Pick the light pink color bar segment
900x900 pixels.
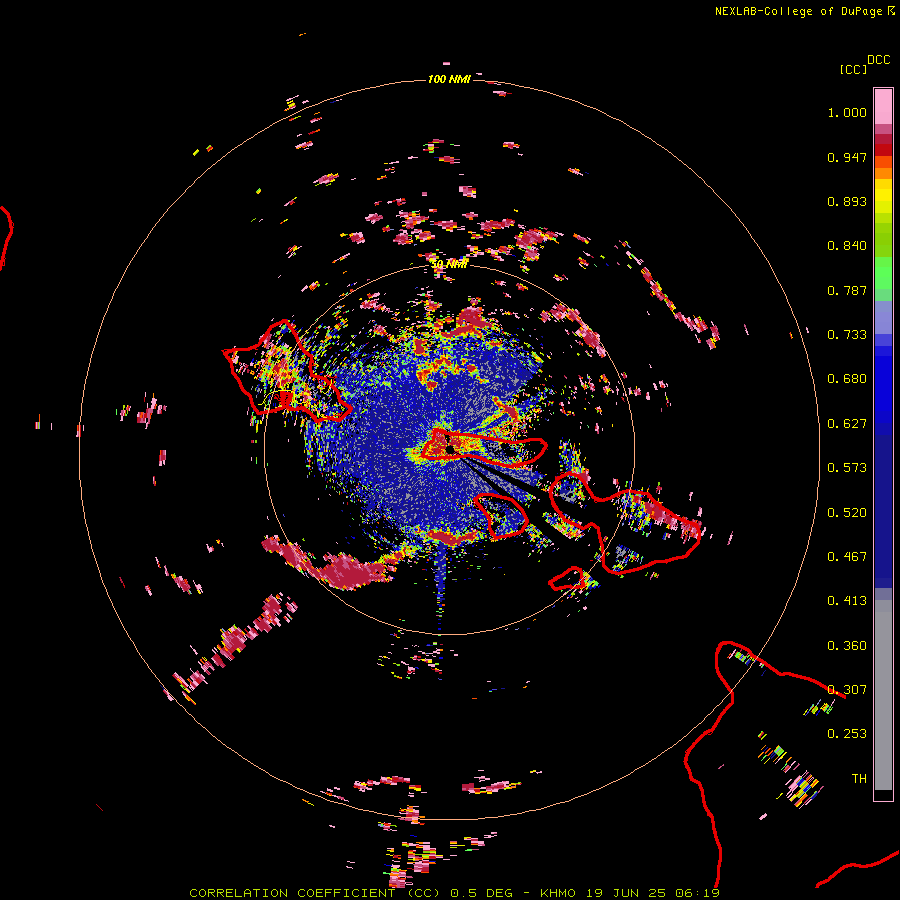883,107
